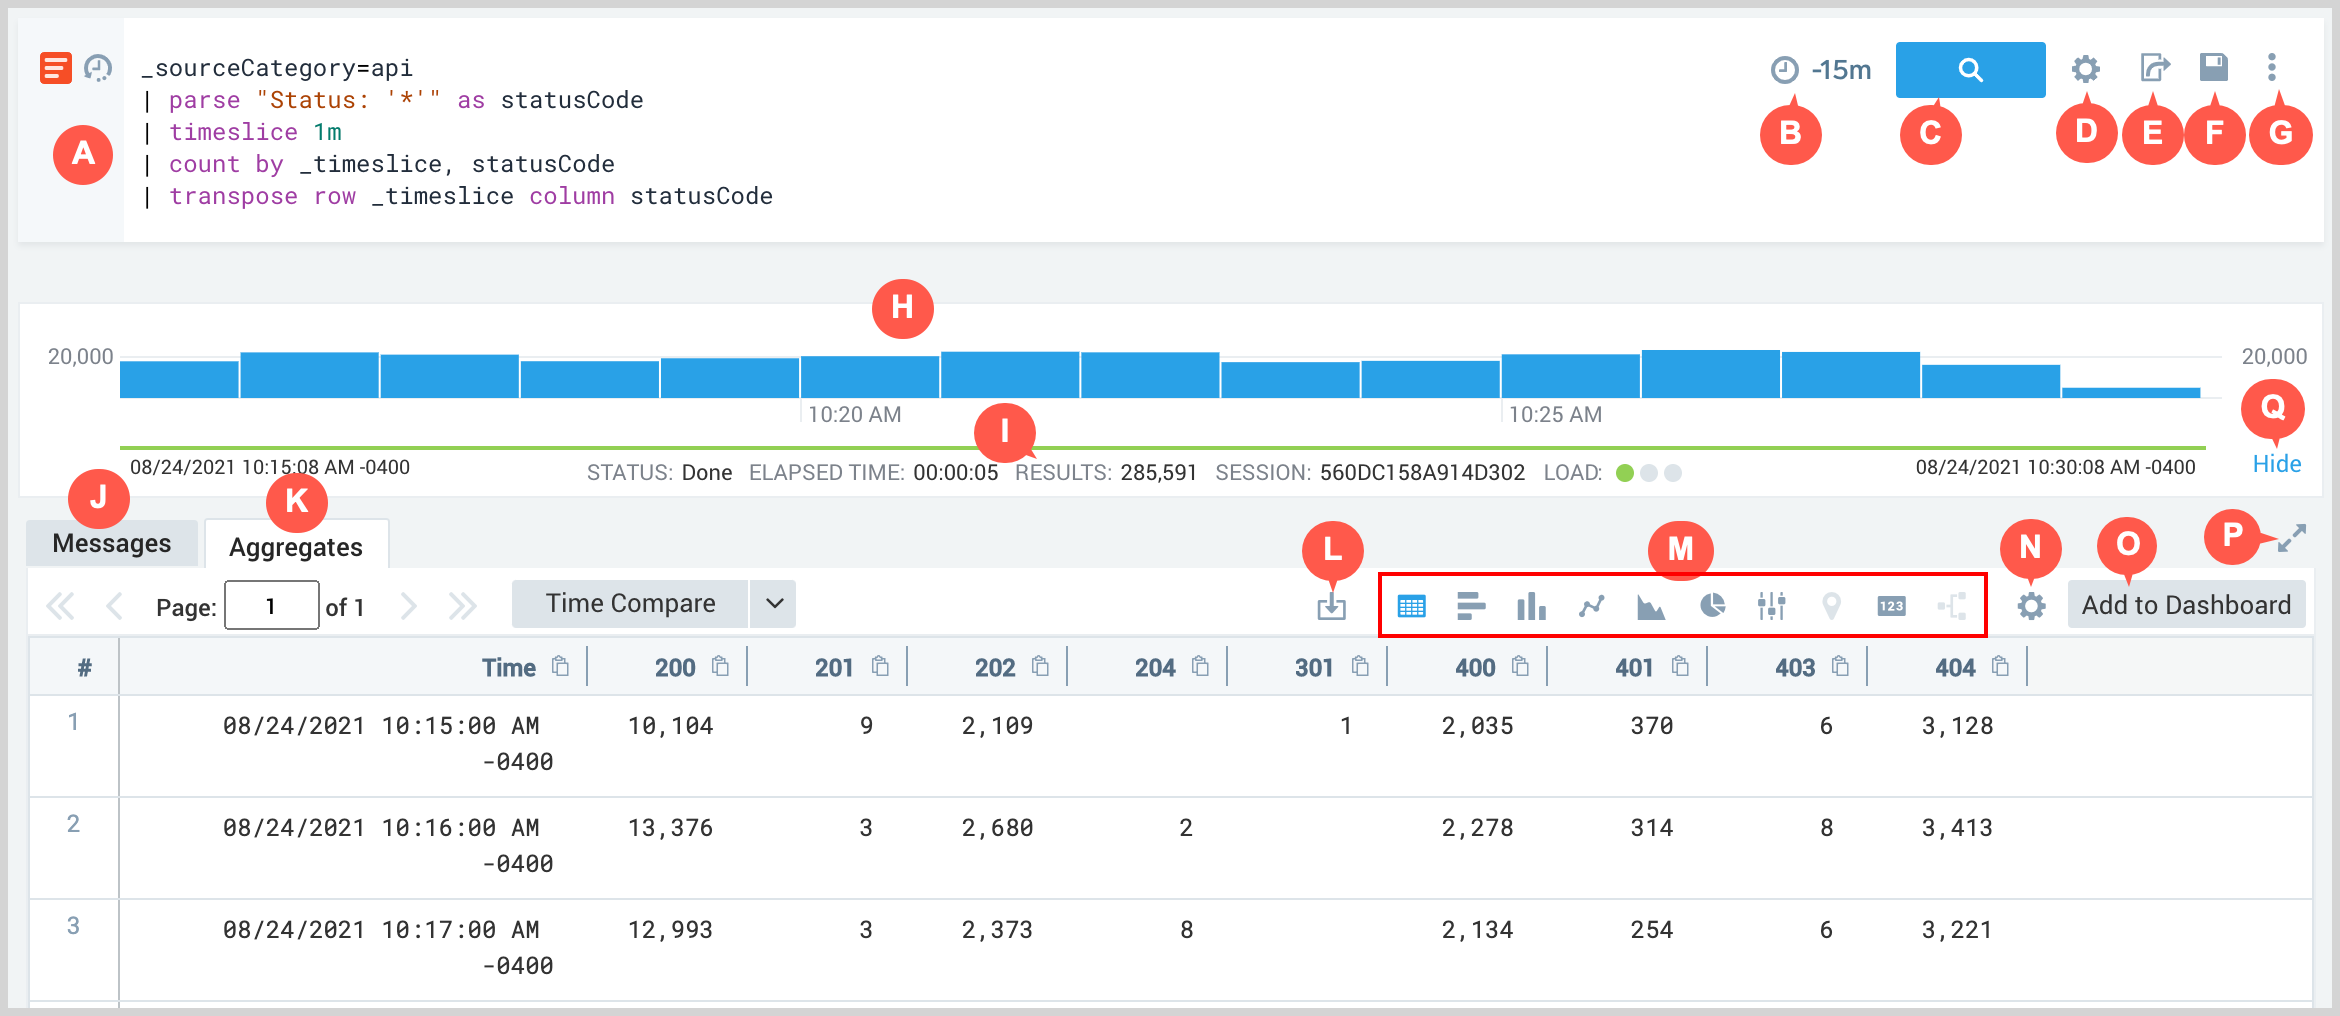Viewport: 2340px width, 1016px height.
Task: Click histogram bar above 10:20 AM
Action: click(869, 377)
